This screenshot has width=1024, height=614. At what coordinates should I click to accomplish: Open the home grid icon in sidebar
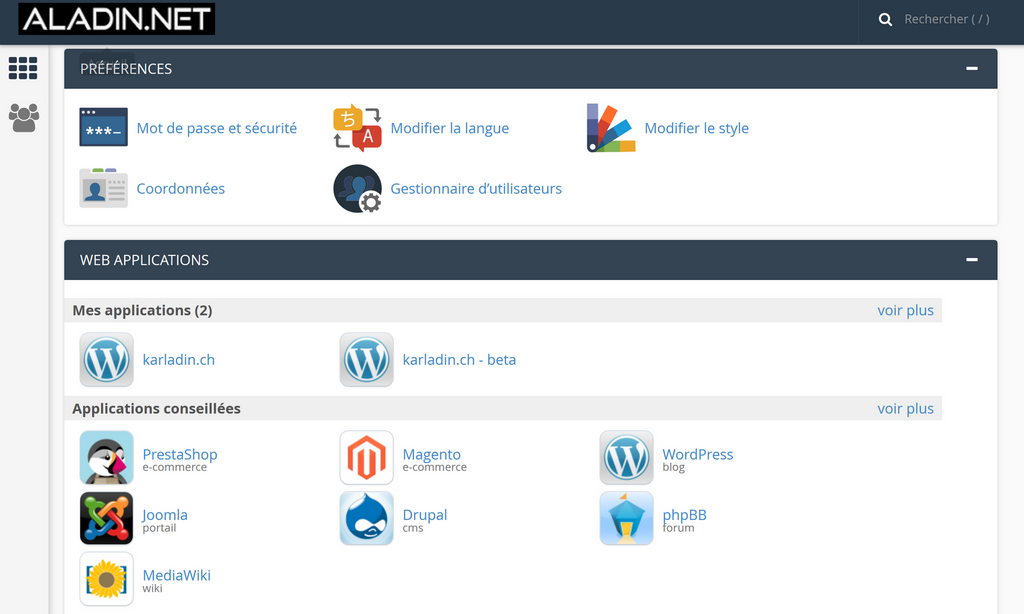click(x=23, y=68)
